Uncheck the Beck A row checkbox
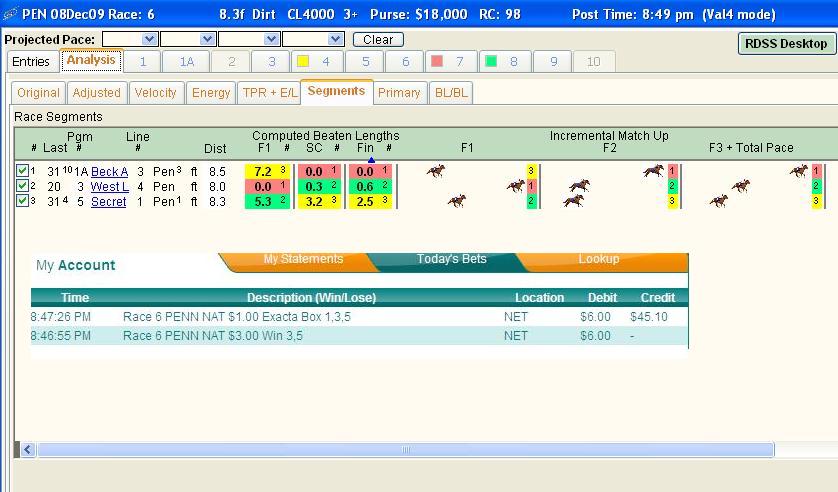Viewport: 838px width, 492px height. click(x=22, y=171)
